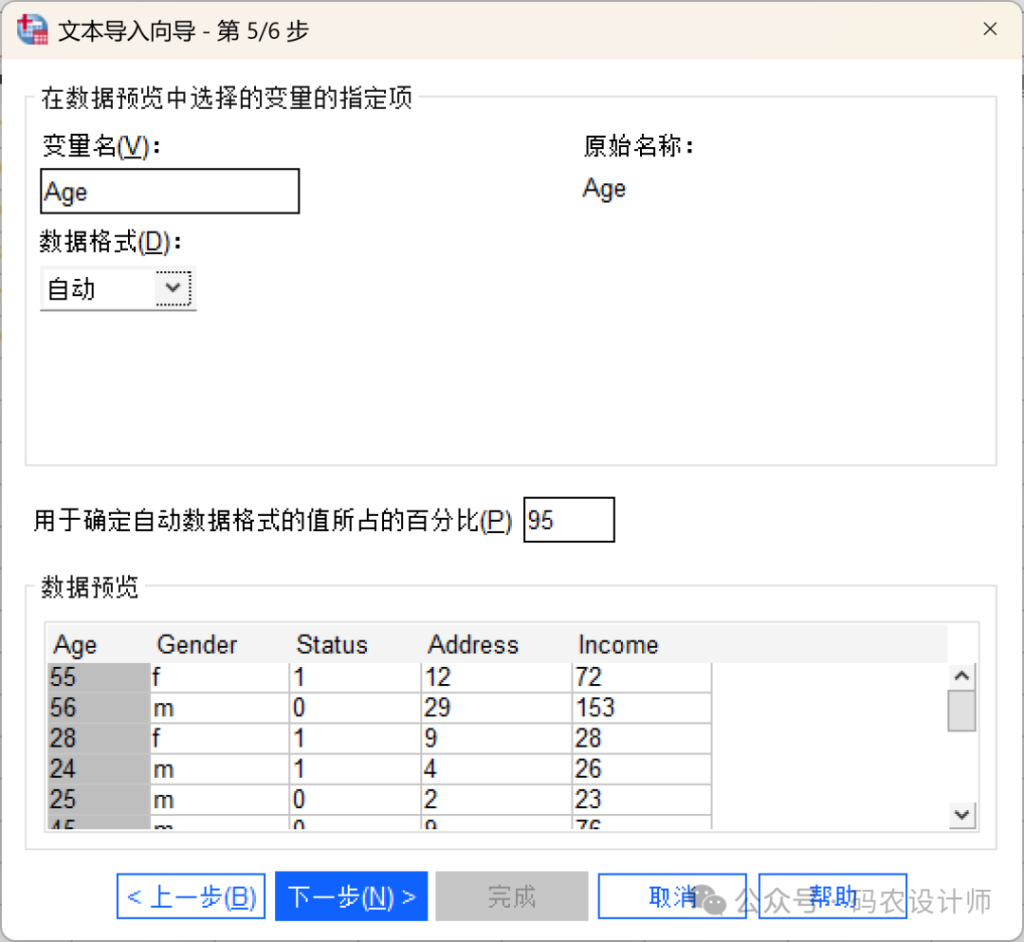Click the percentage field showing 95

pyautogui.click(x=568, y=520)
